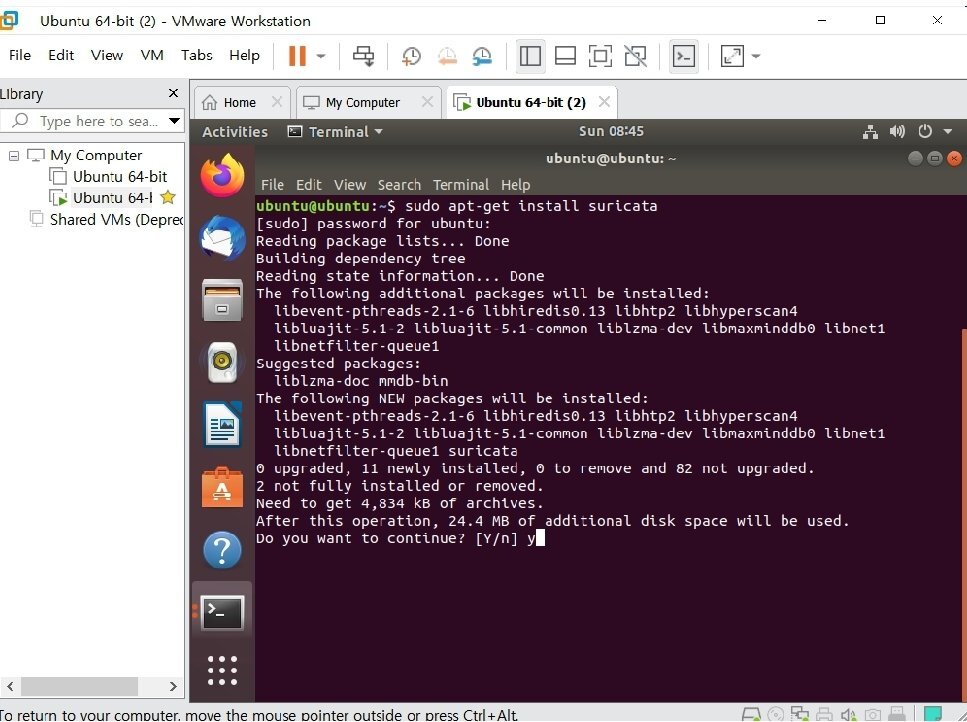Screen dimensions: 967x722
Task: Open the VMware File menu
Action: pyautogui.click(x=20, y=55)
